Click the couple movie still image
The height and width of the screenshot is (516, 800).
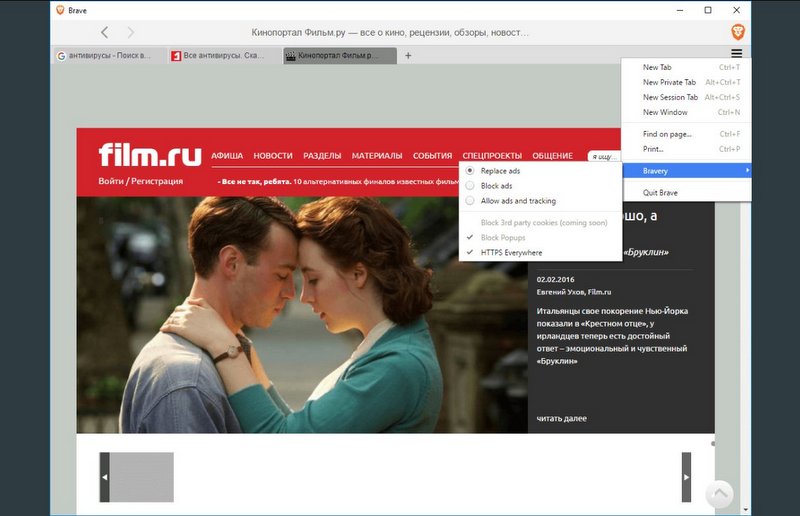[302, 315]
